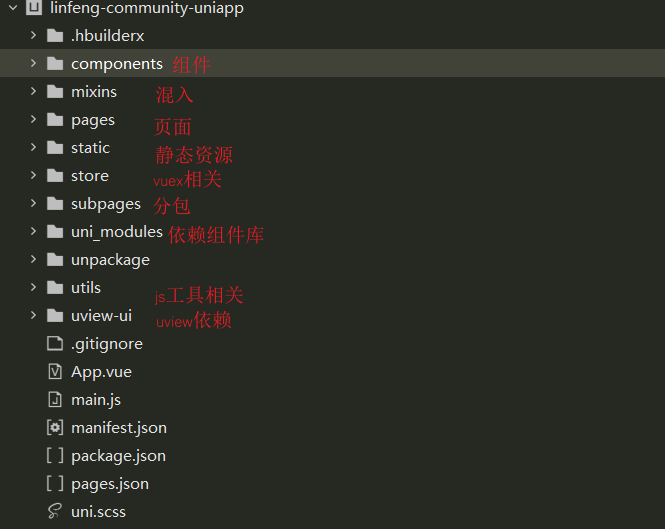Click the gear file icon beside manifest.json
Viewport: 665px width, 529px height.
(54, 428)
